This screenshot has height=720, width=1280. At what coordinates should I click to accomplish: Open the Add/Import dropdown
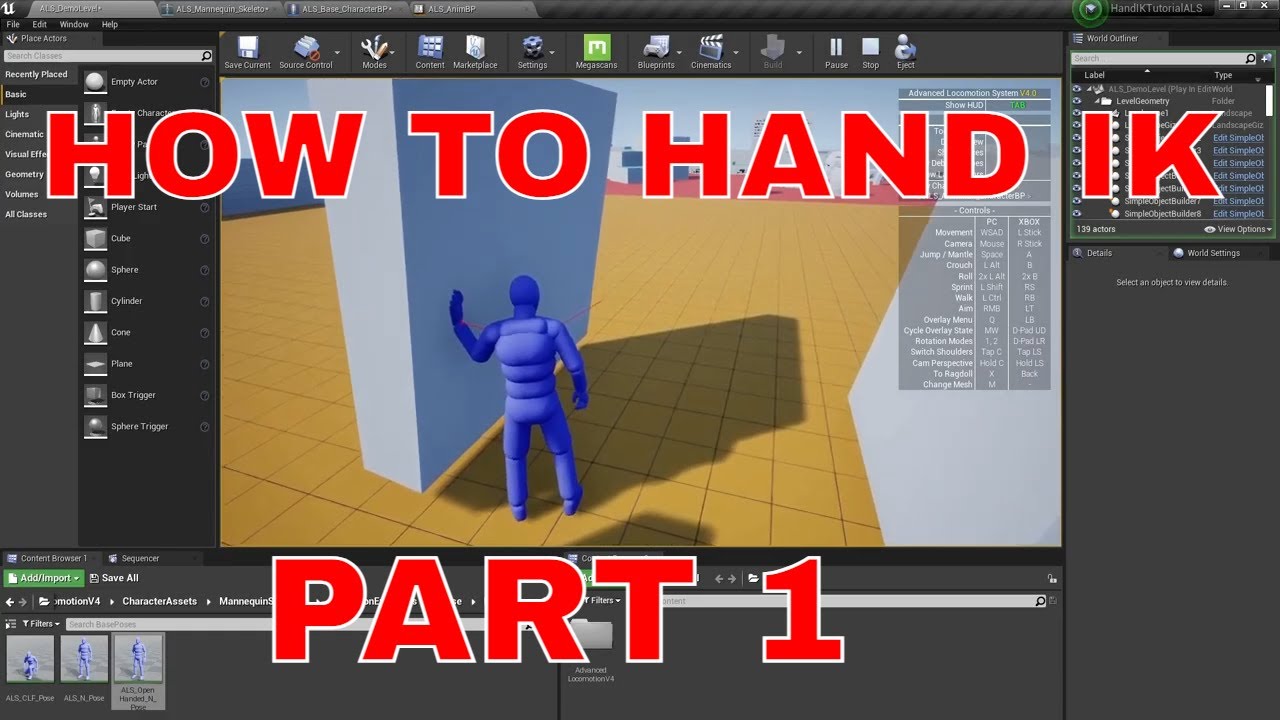click(x=43, y=578)
